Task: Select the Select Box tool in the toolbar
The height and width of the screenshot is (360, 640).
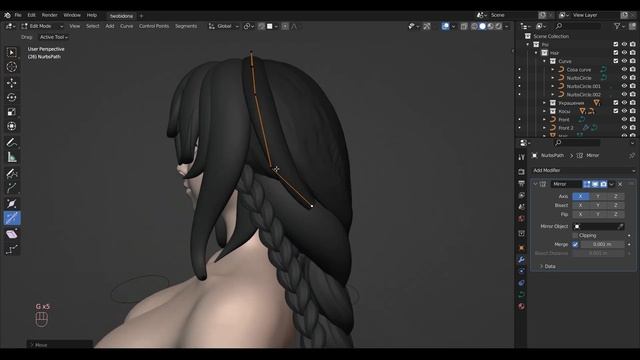Action: tap(11, 52)
